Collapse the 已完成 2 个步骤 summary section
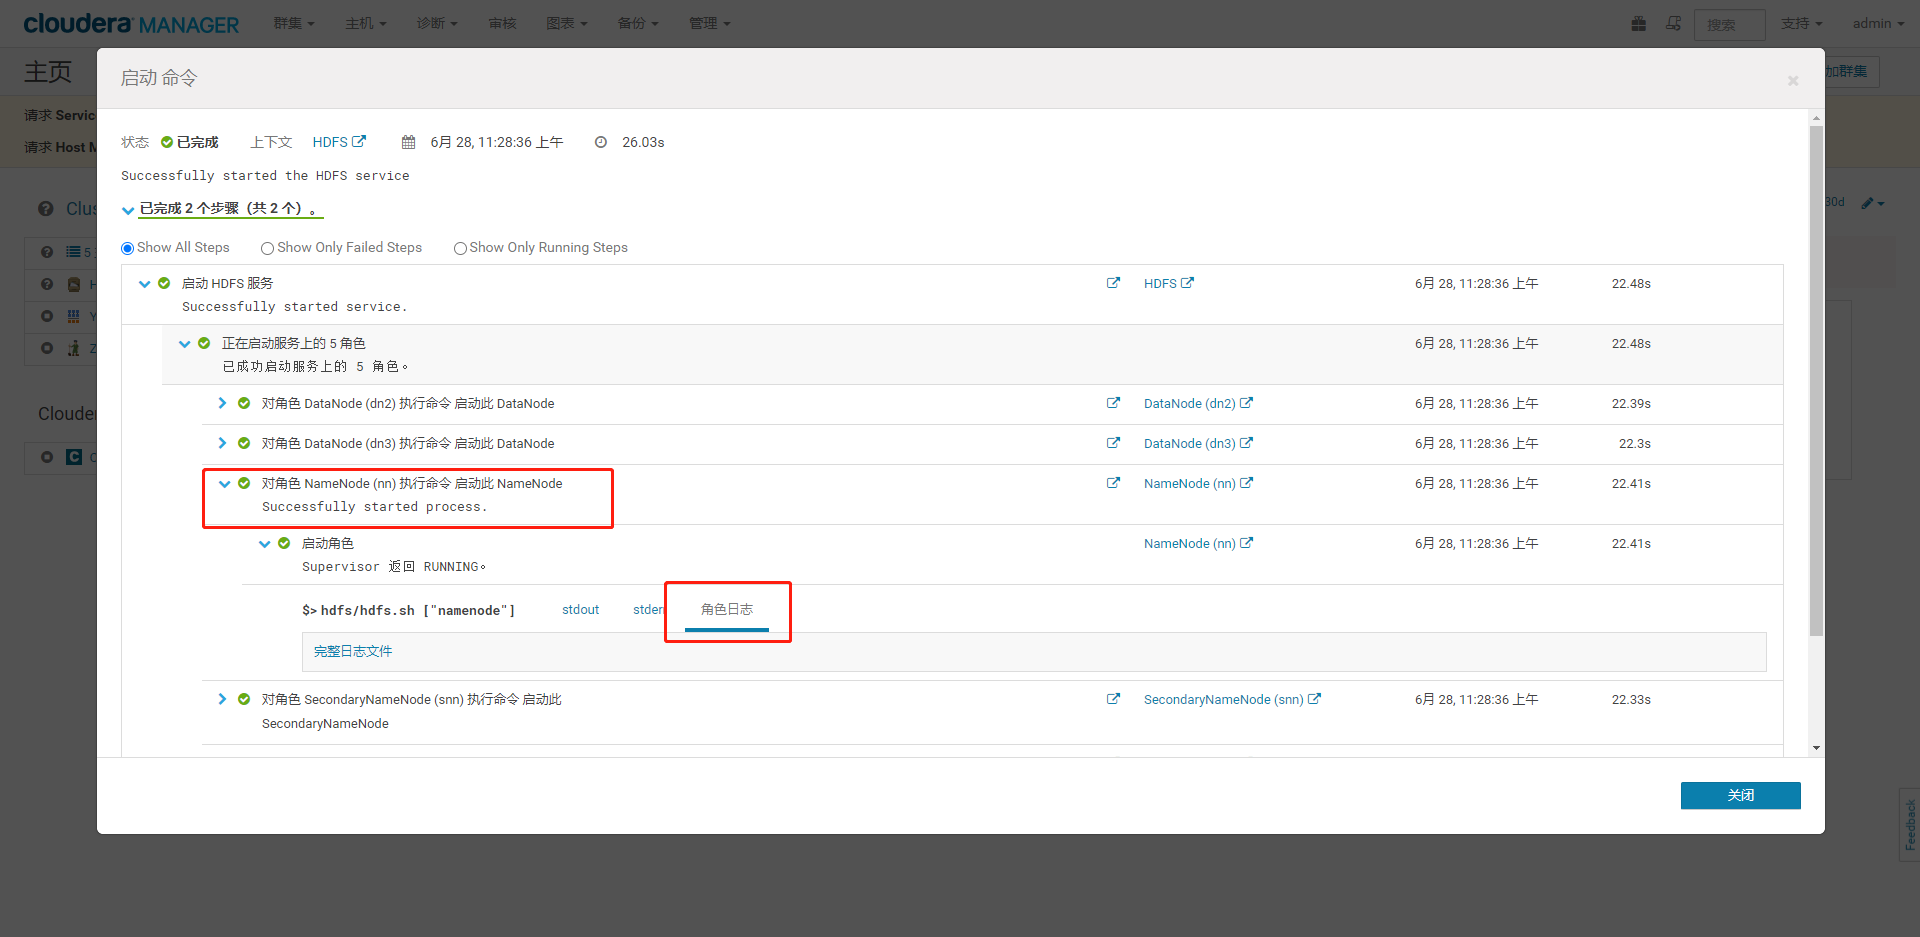 click(128, 210)
